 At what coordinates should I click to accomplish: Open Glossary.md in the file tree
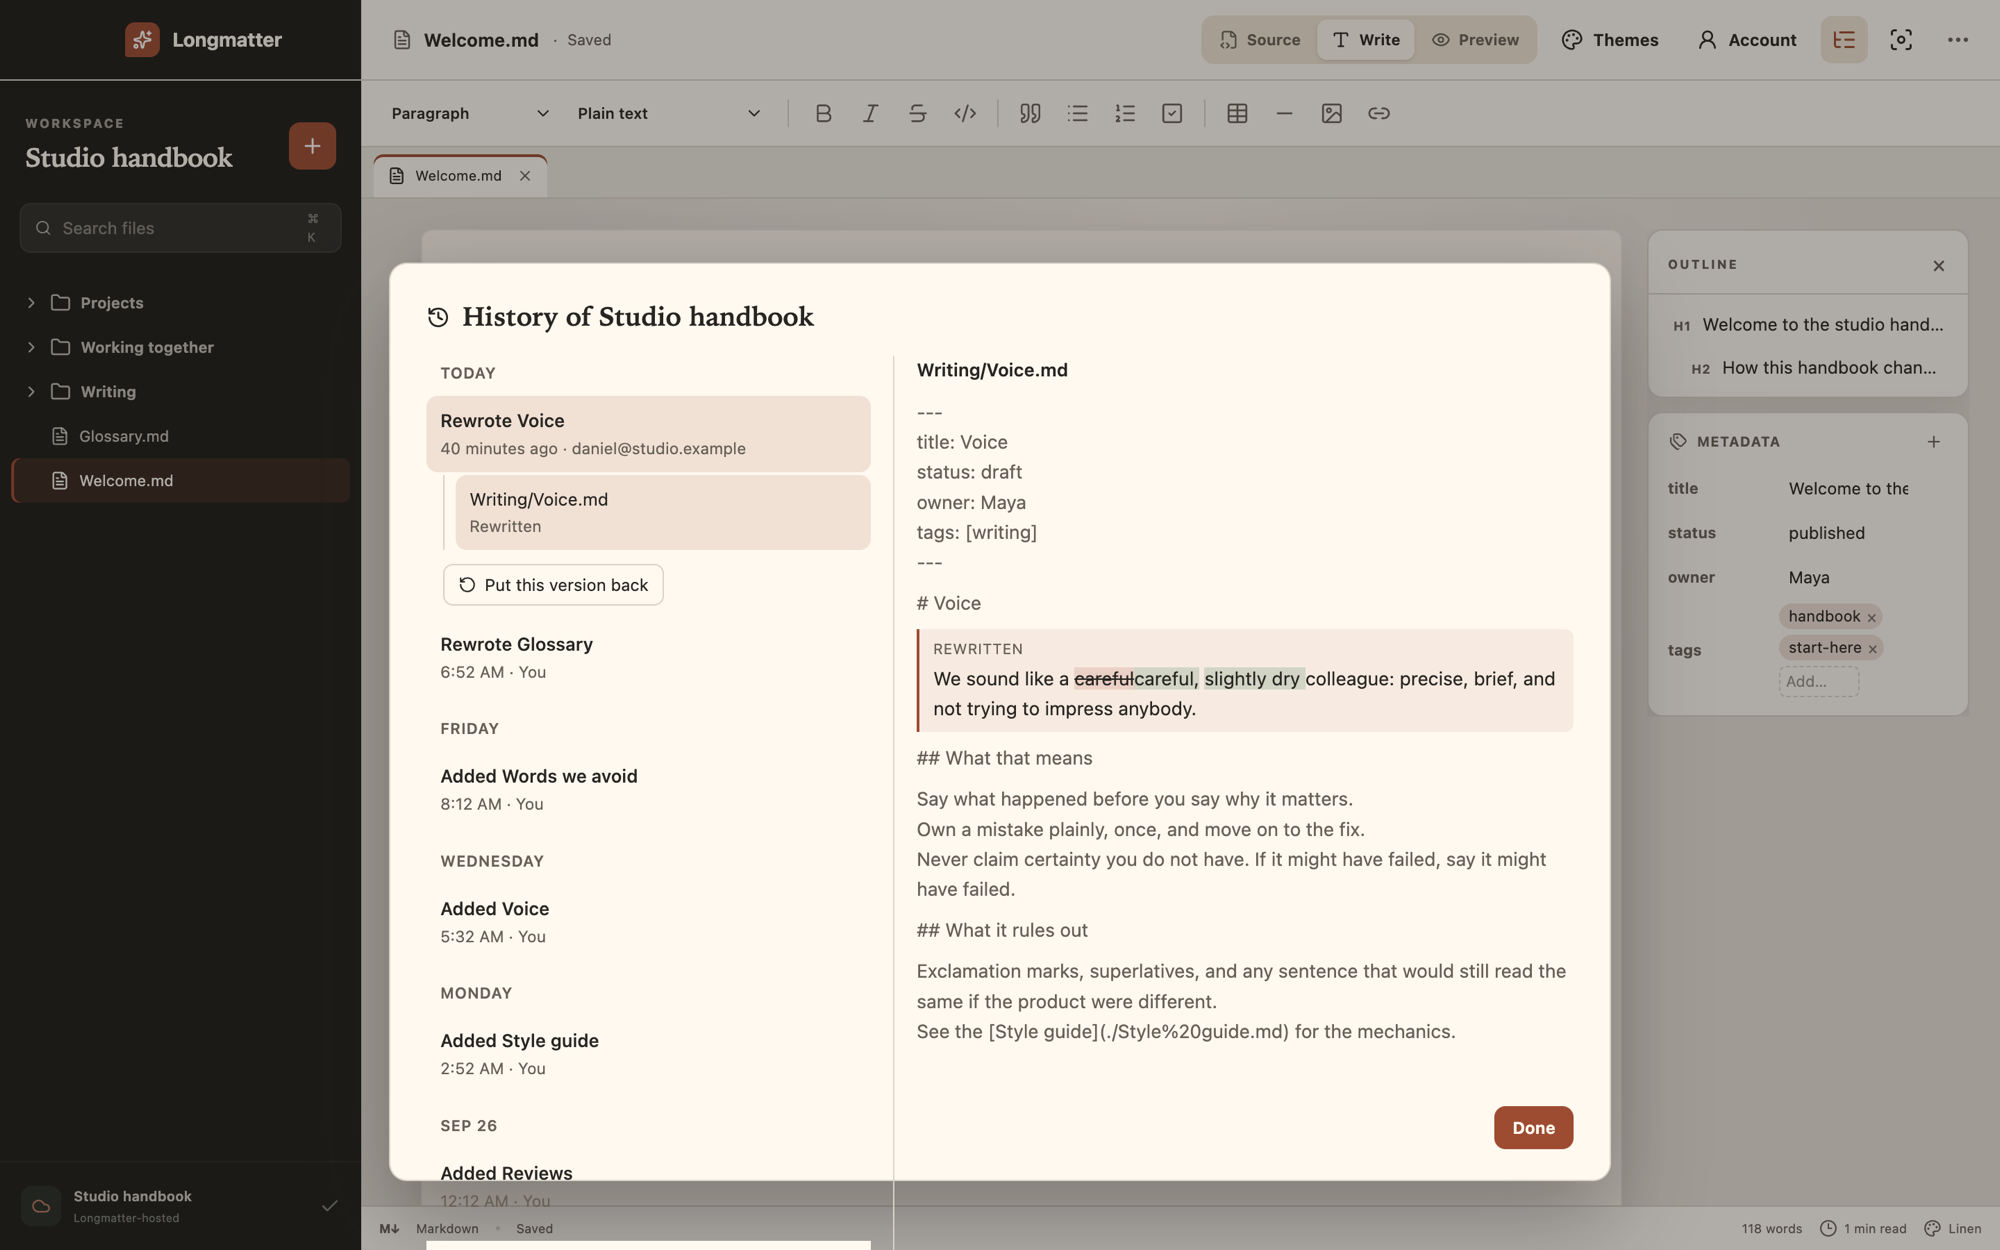click(x=180, y=436)
